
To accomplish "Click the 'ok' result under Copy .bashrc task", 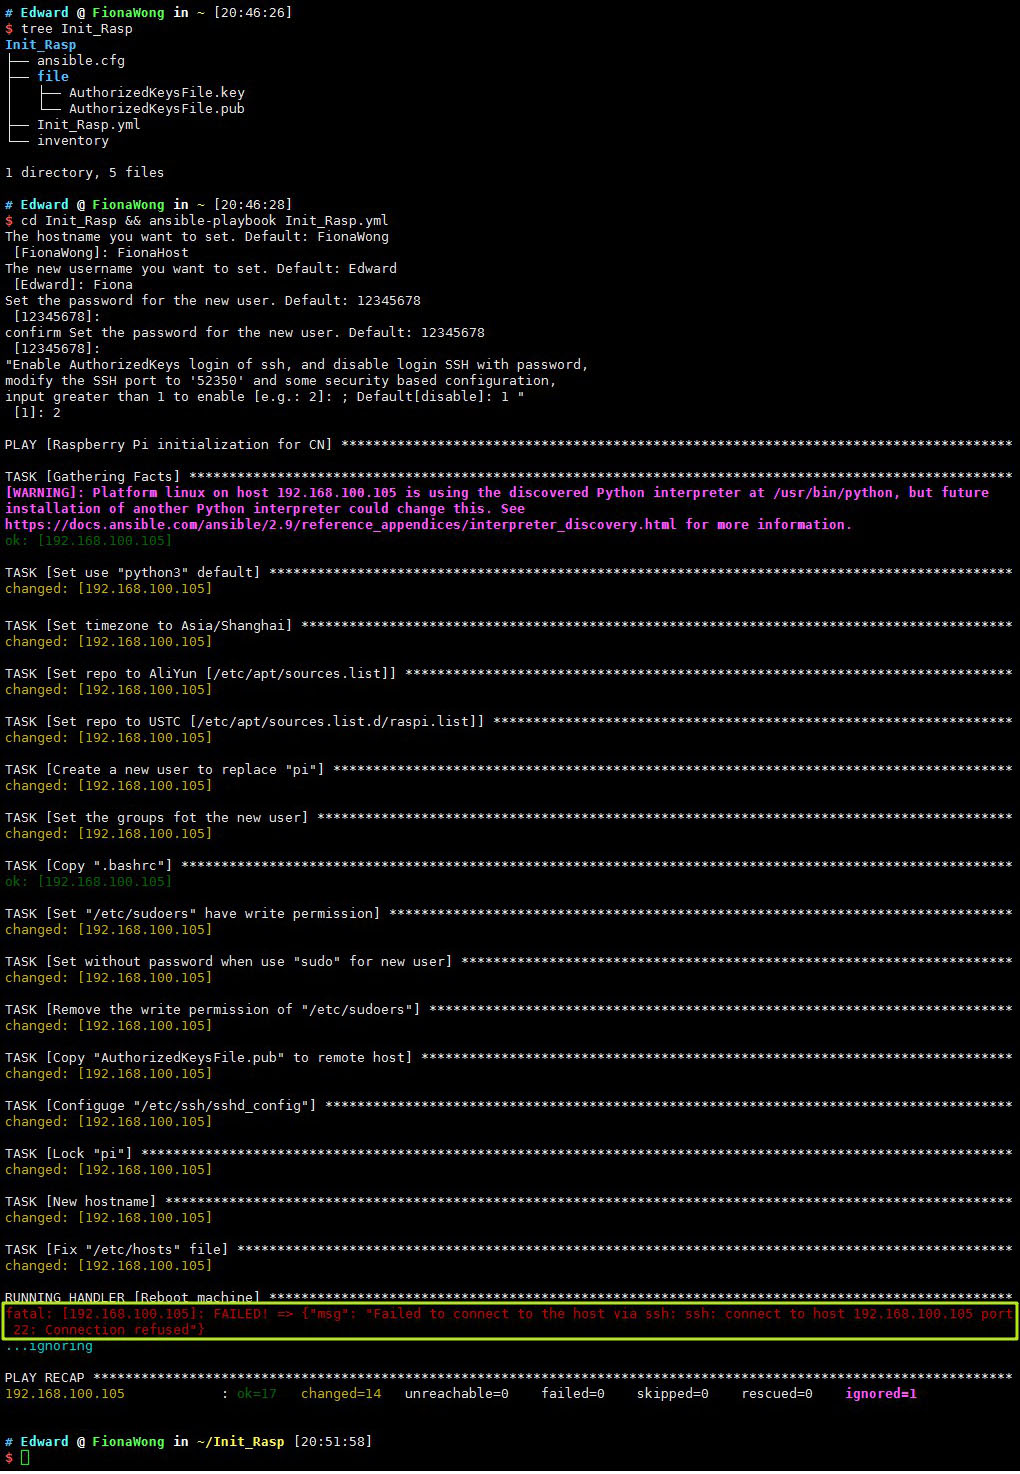I will tap(88, 882).
